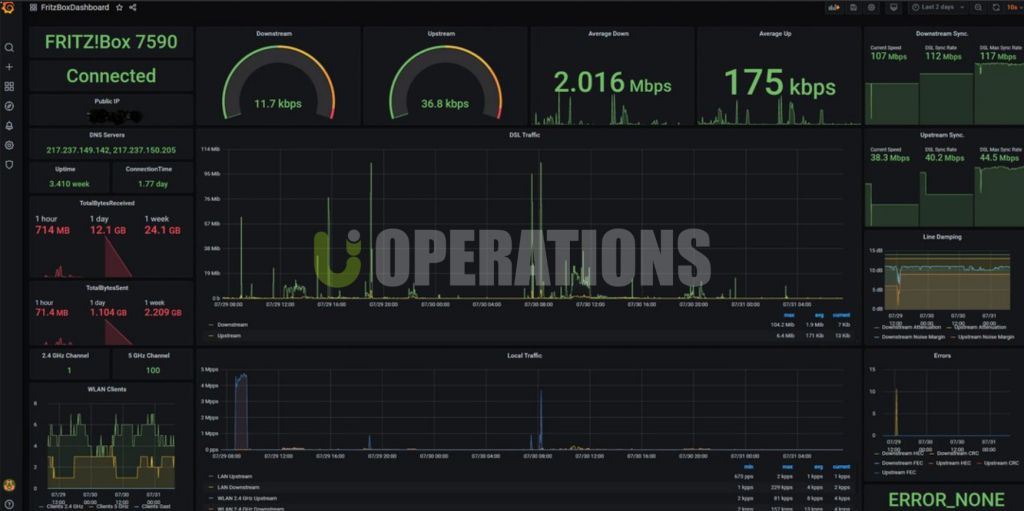The image size is (1024, 511).
Task: Share the dashboard via share icon
Action: tap(133, 8)
